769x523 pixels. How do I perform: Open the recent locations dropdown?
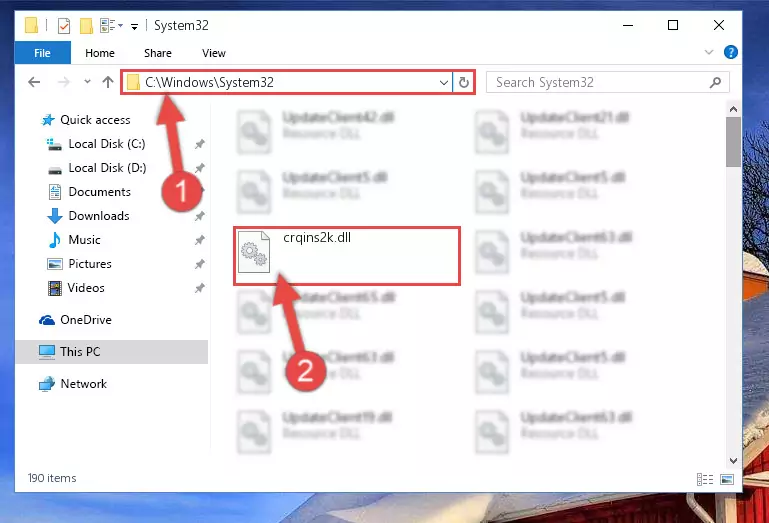pos(87,82)
